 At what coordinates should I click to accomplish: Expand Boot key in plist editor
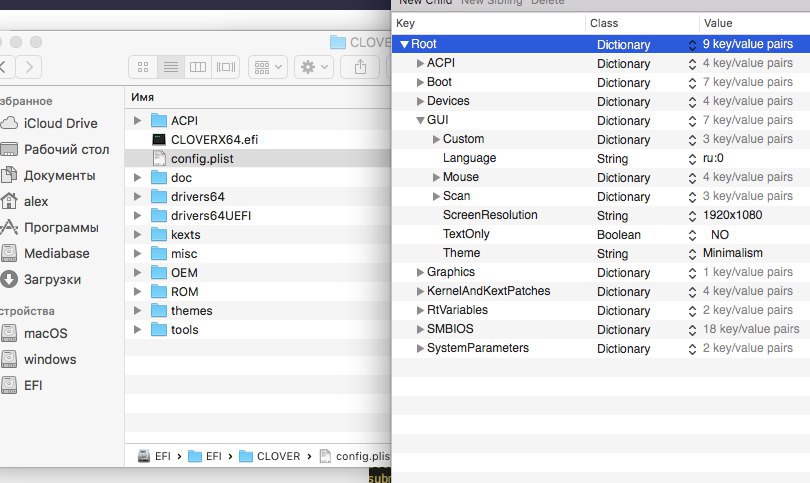(420, 82)
